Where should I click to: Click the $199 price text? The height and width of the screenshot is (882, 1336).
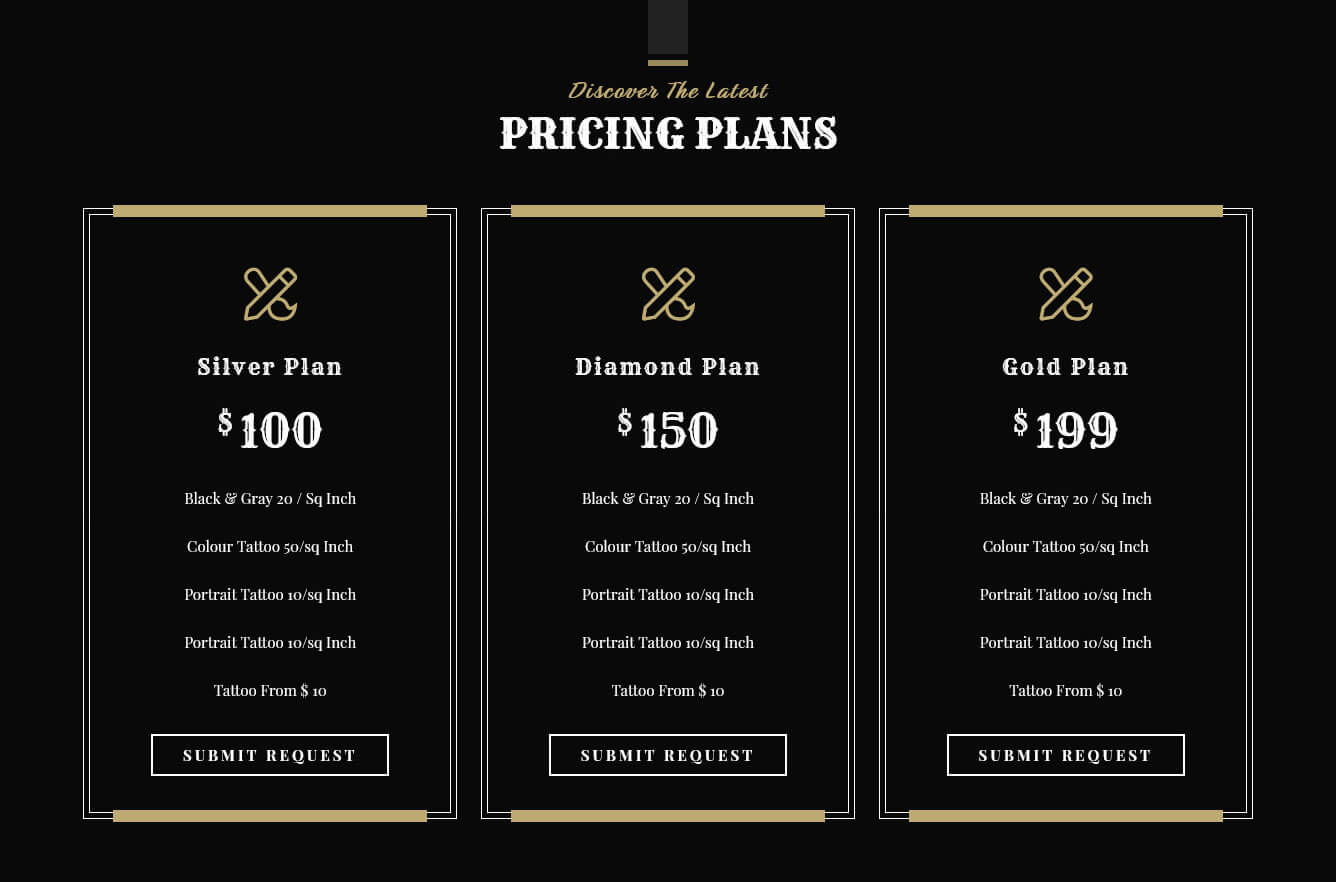[1066, 430]
